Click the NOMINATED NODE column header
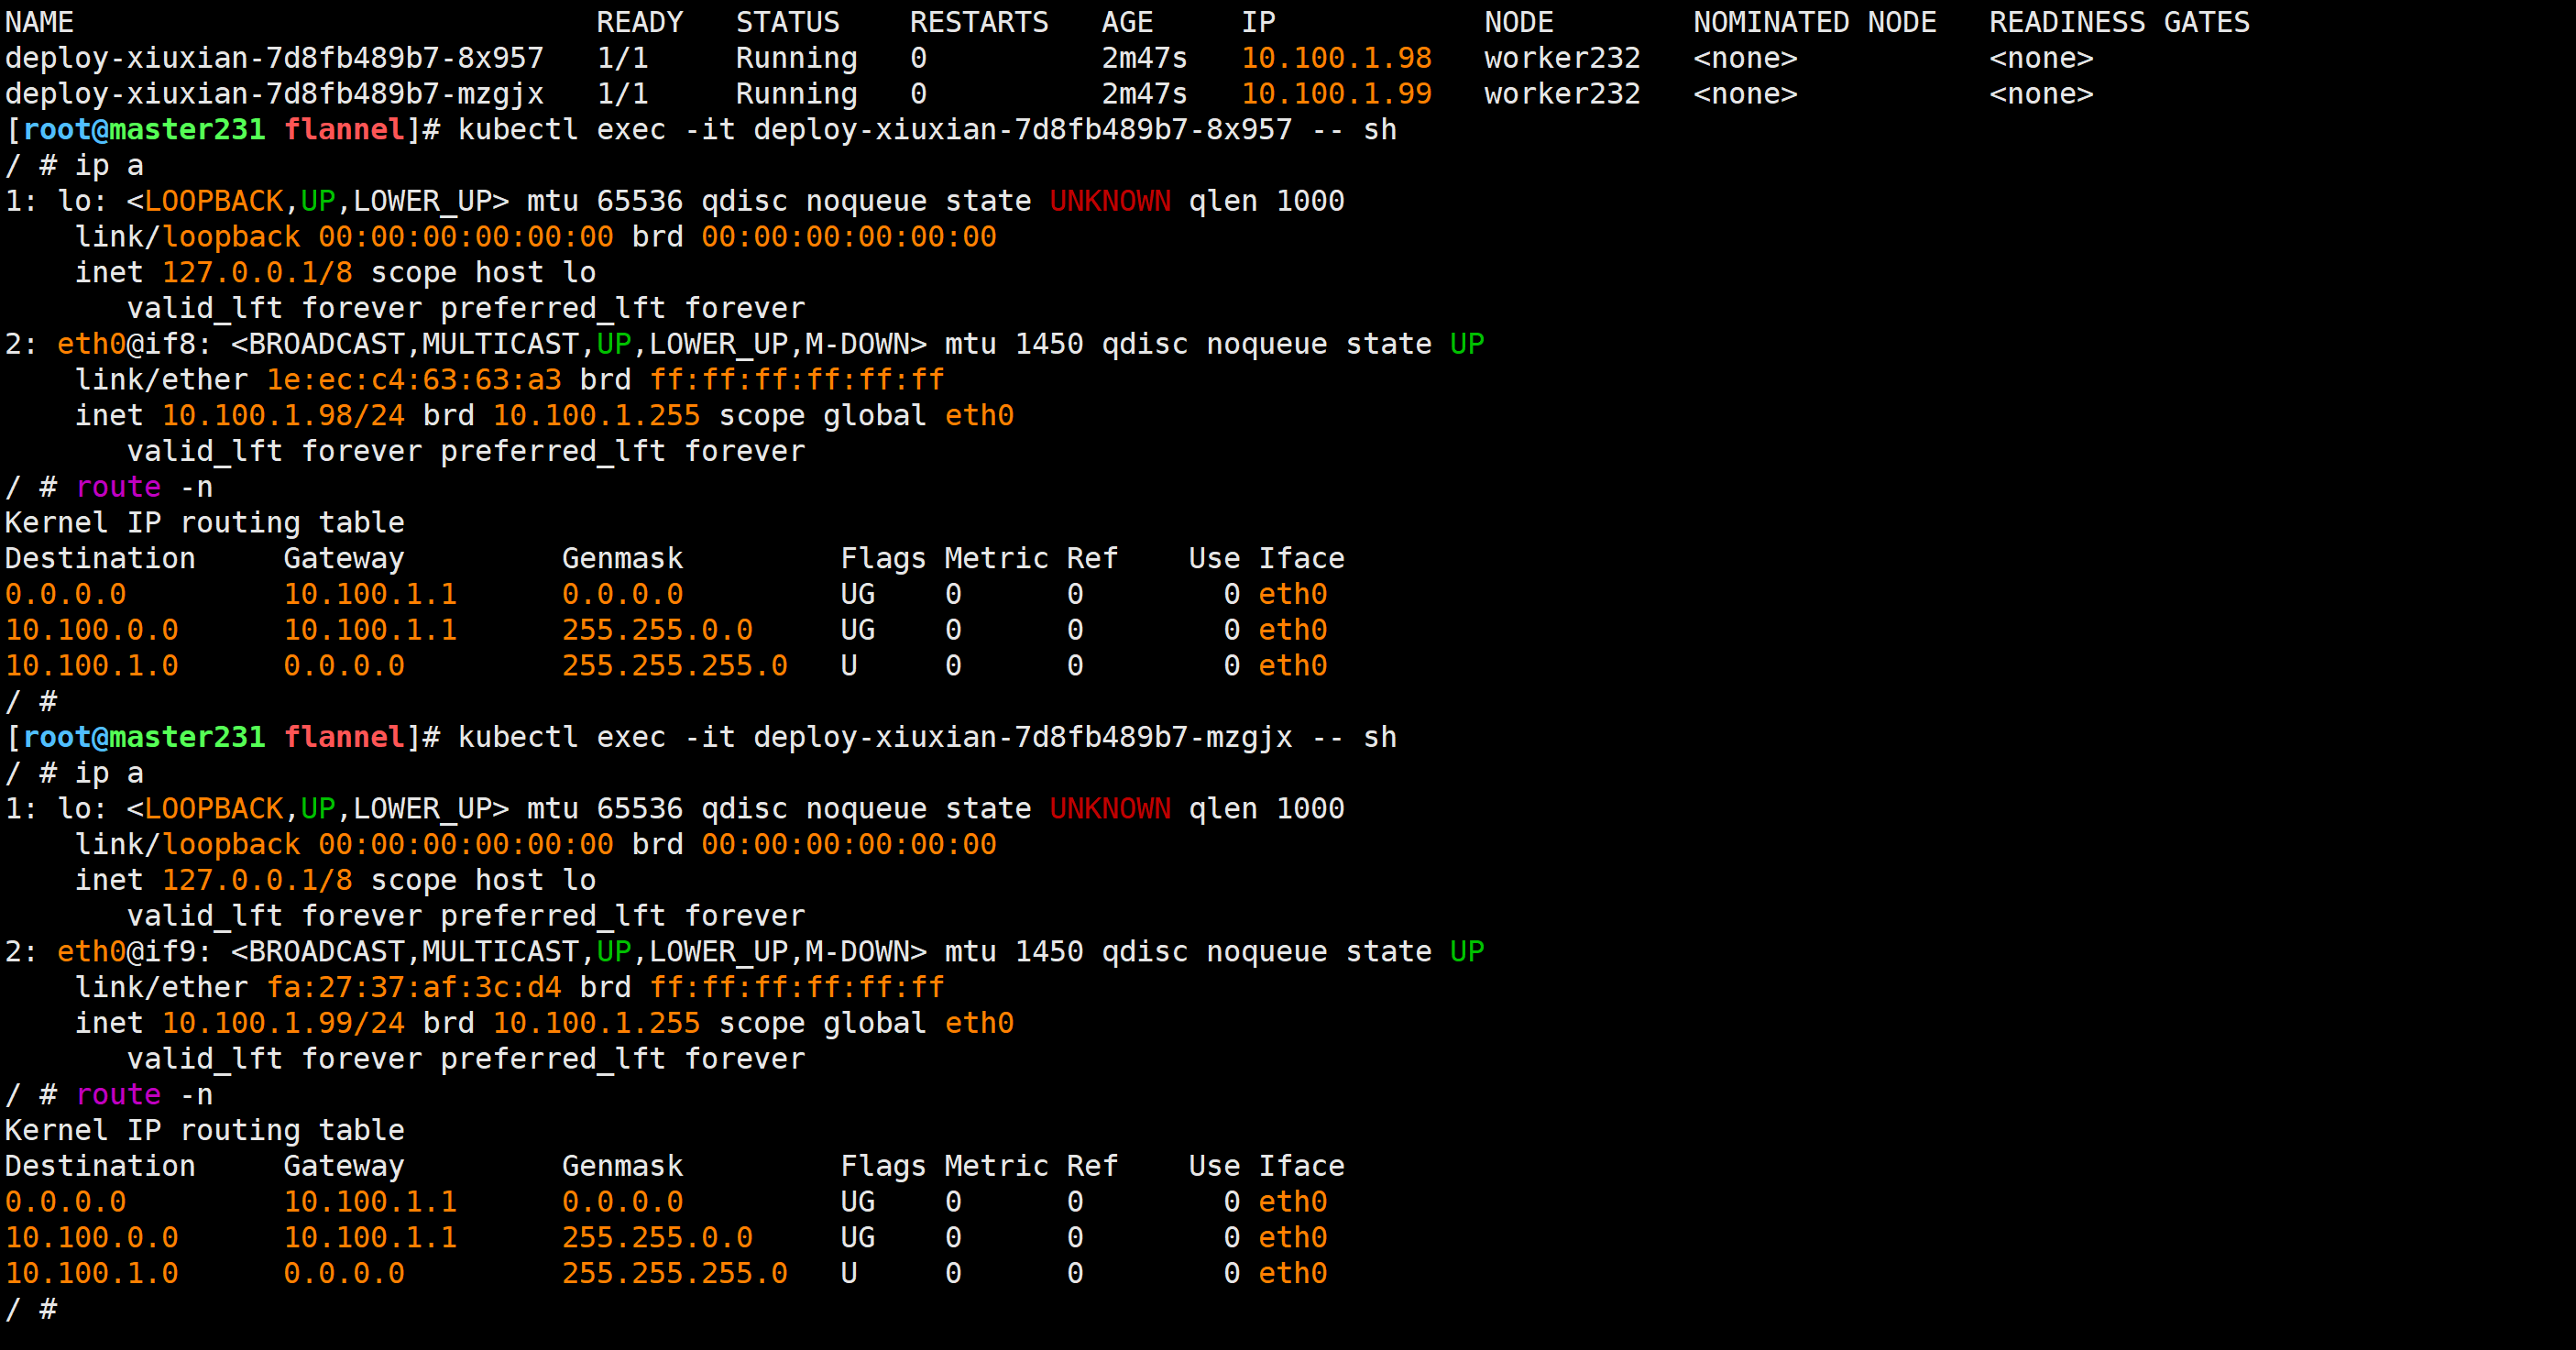Screen dimensions: 2576x1350 (1814, 22)
